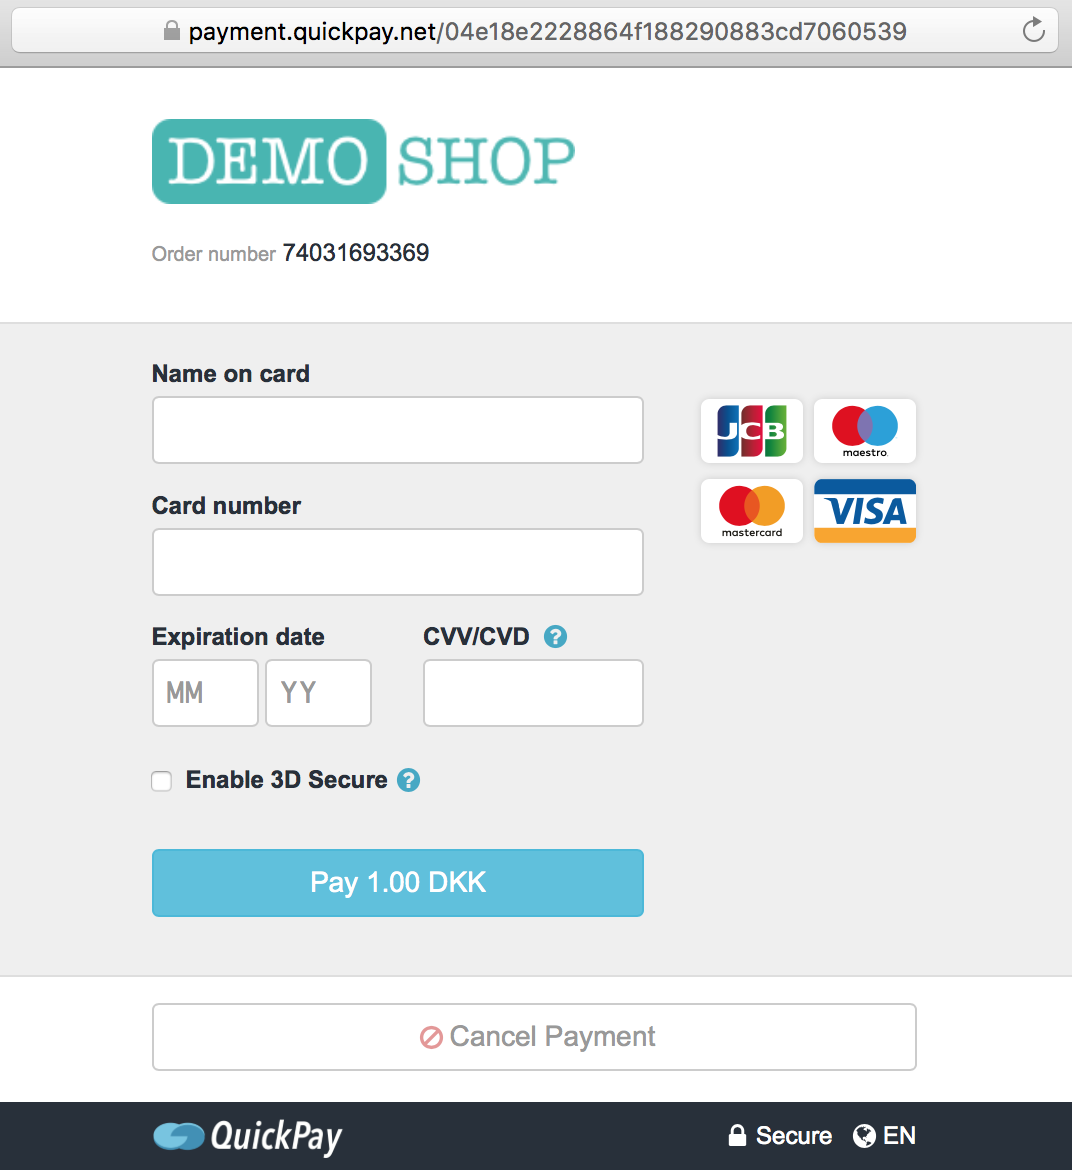Choose the Mastercard logo
Image resolution: width=1072 pixels, height=1170 pixels.
[751, 511]
